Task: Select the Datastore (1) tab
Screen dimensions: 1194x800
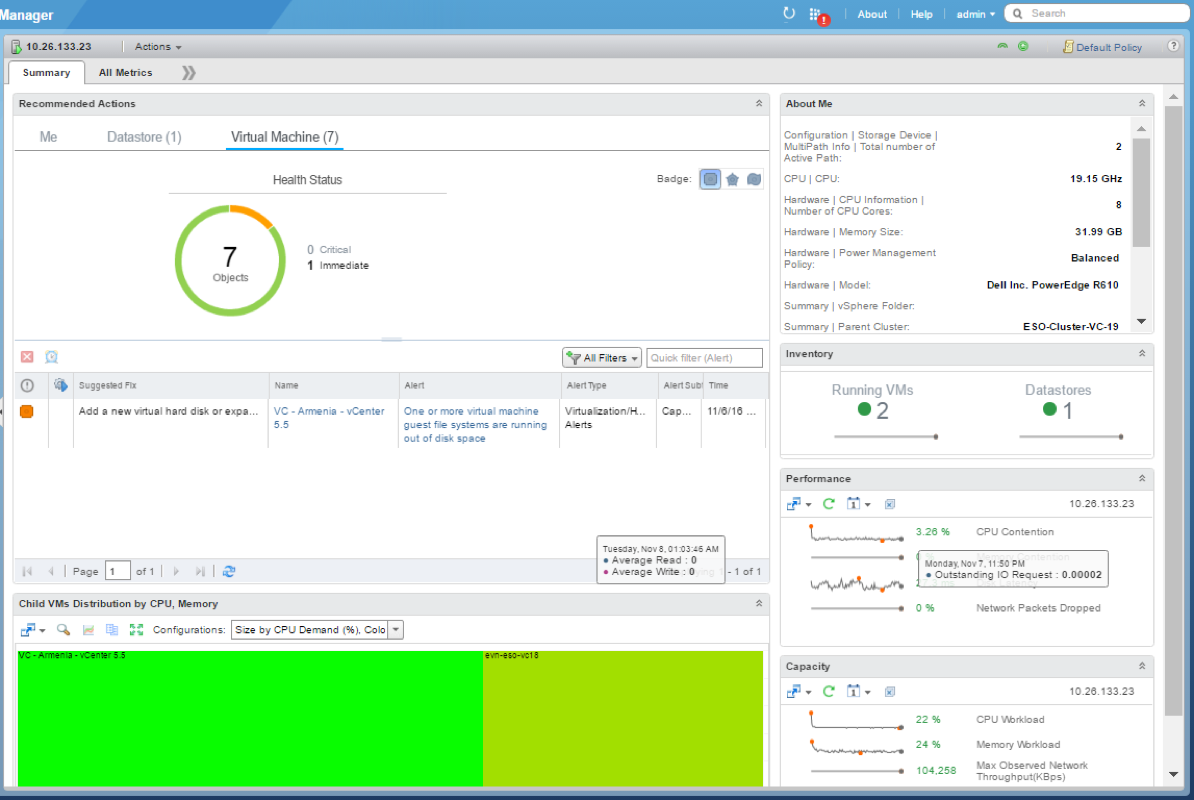Action: (143, 137)
